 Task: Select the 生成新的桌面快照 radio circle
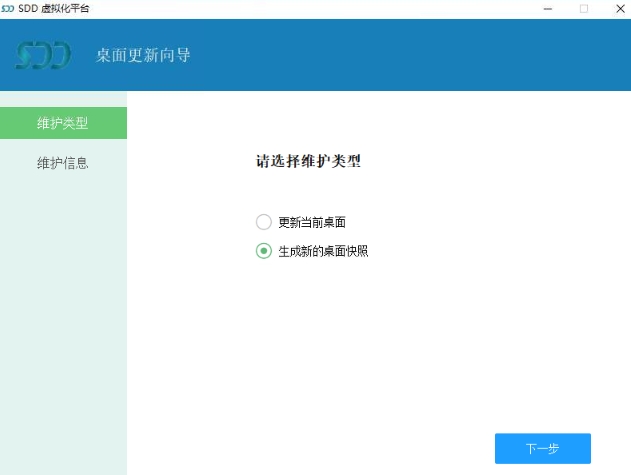coord(264,251)
